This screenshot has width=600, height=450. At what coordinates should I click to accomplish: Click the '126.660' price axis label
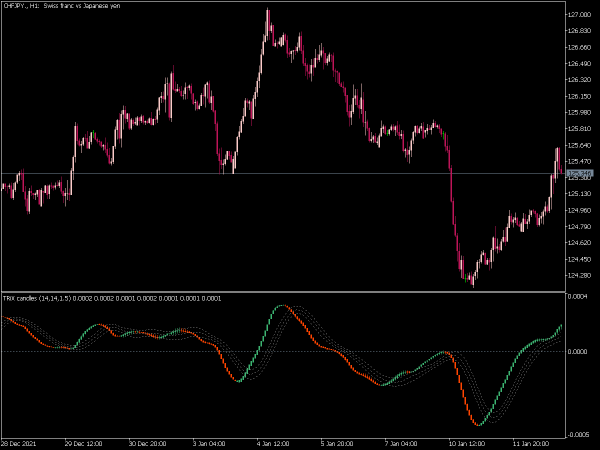(580, 47)
